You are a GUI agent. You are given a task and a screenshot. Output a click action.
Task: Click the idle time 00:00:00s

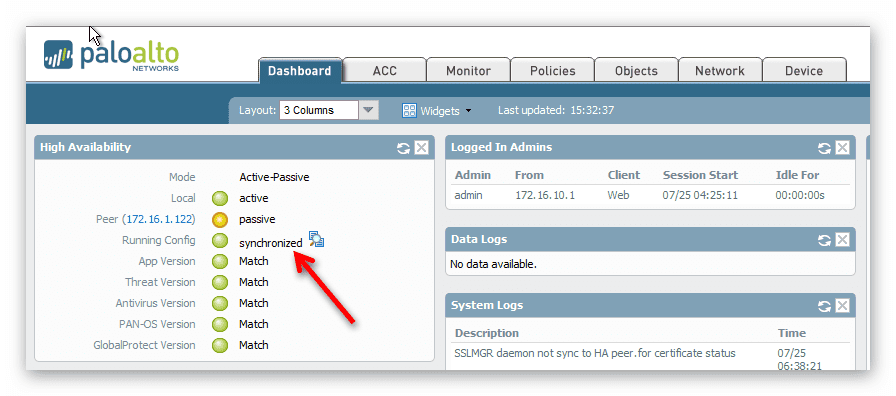[800, 195]
